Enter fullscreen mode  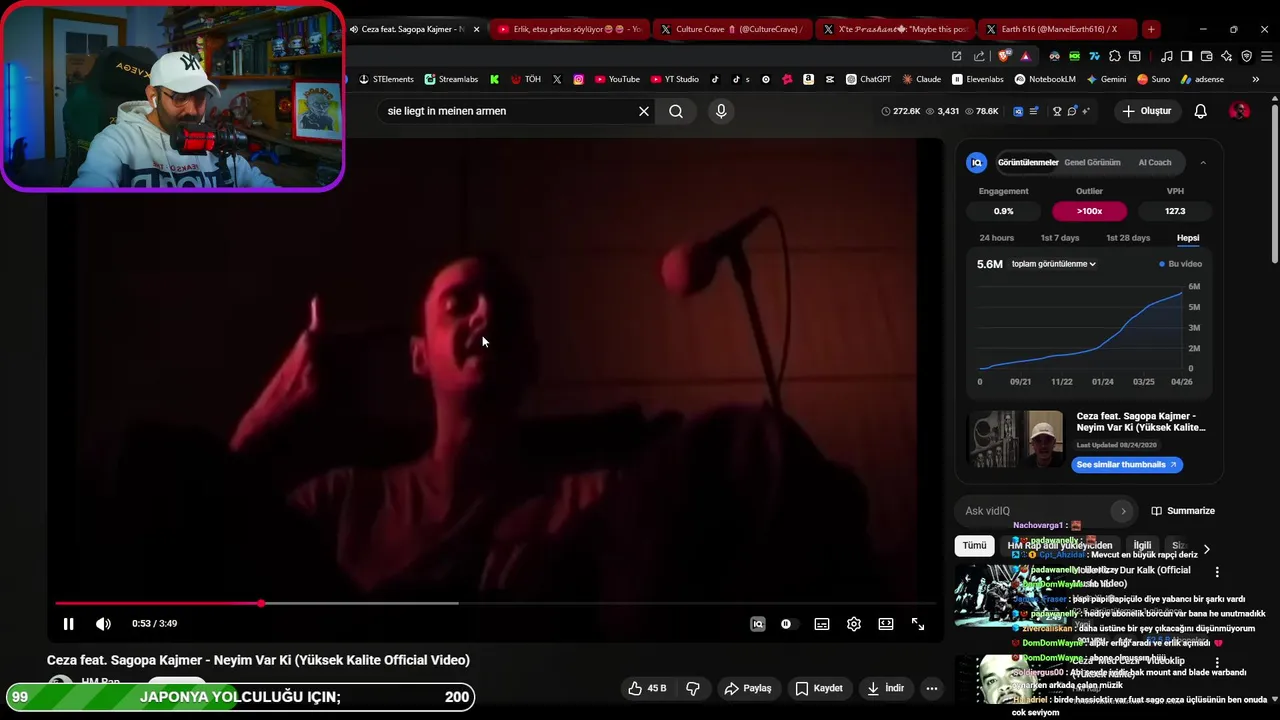[918, 624]
